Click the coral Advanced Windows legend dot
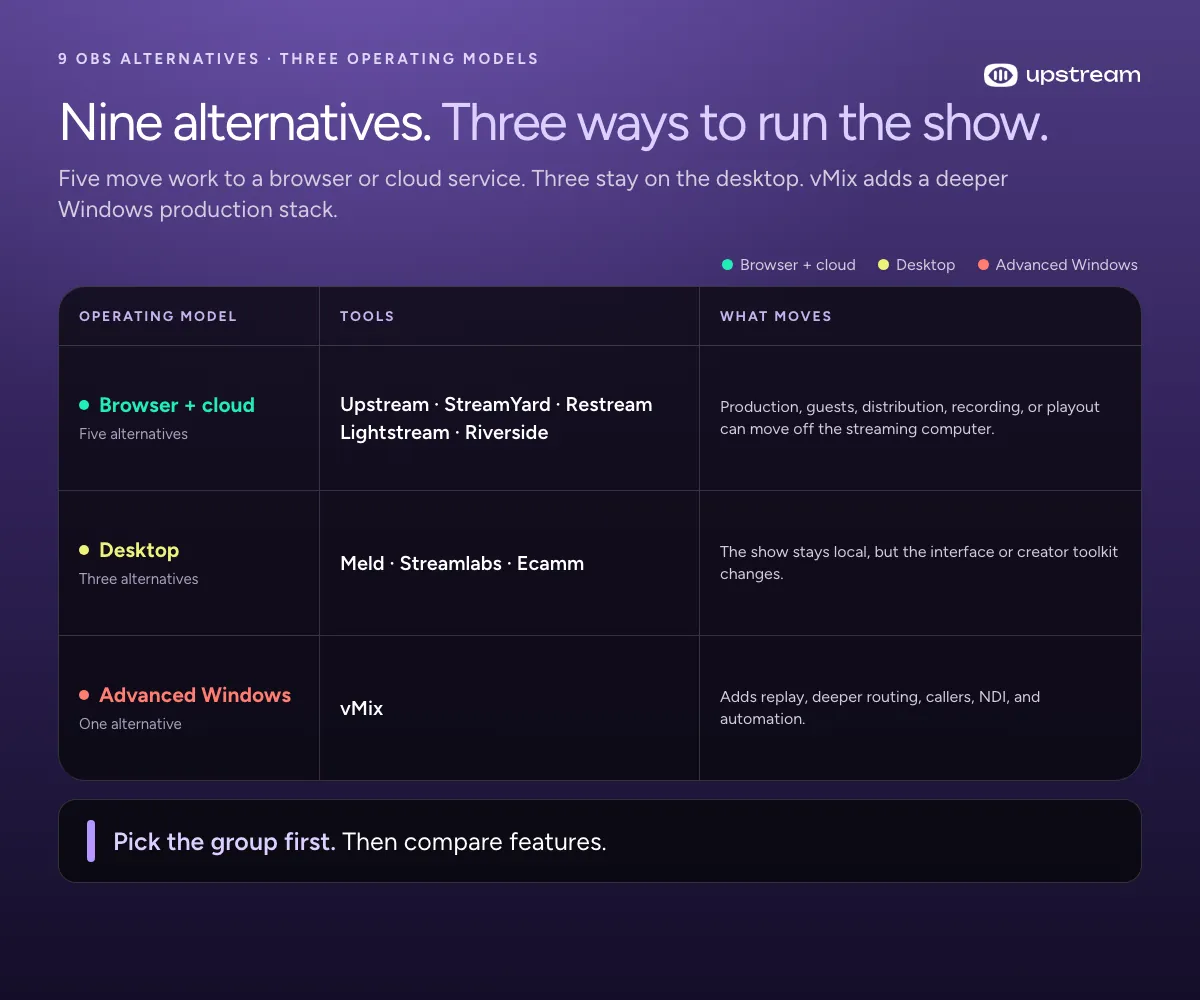The height and width of the screenshot is (1000, 1200). tap(983, 265)
